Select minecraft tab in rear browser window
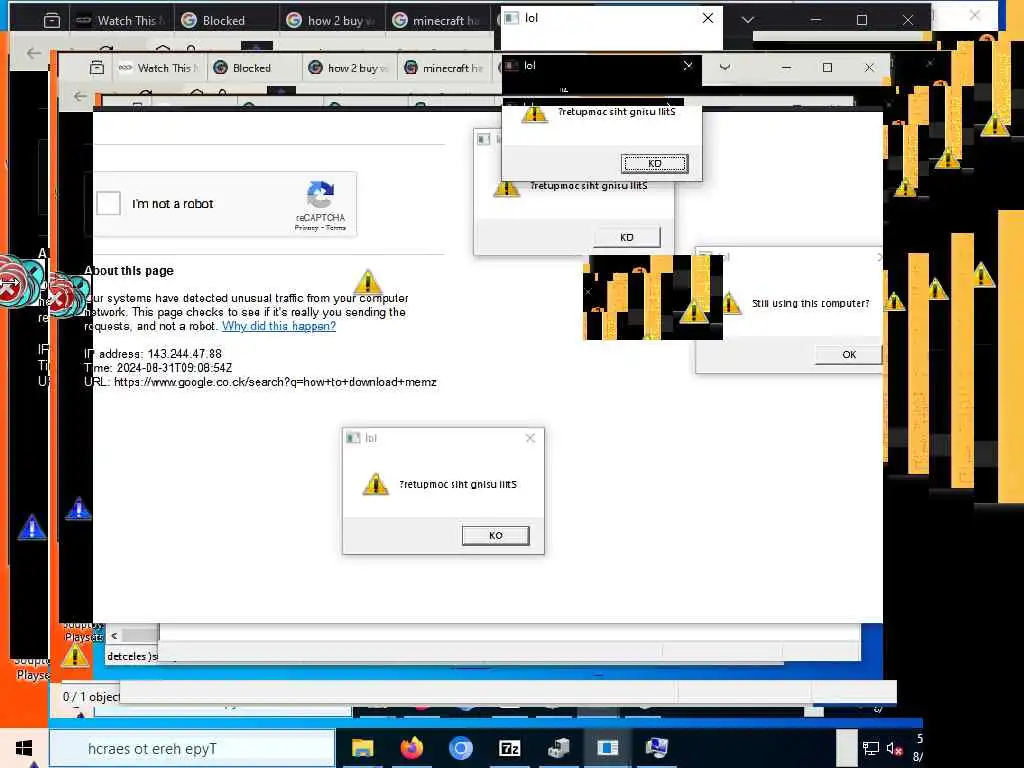The height and width of the screenshot is (768, 1024). coord(438,21)
